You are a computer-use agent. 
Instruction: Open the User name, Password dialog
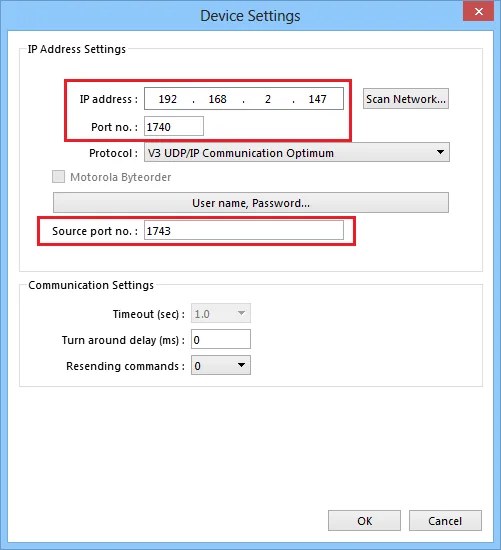coord(251,202)
